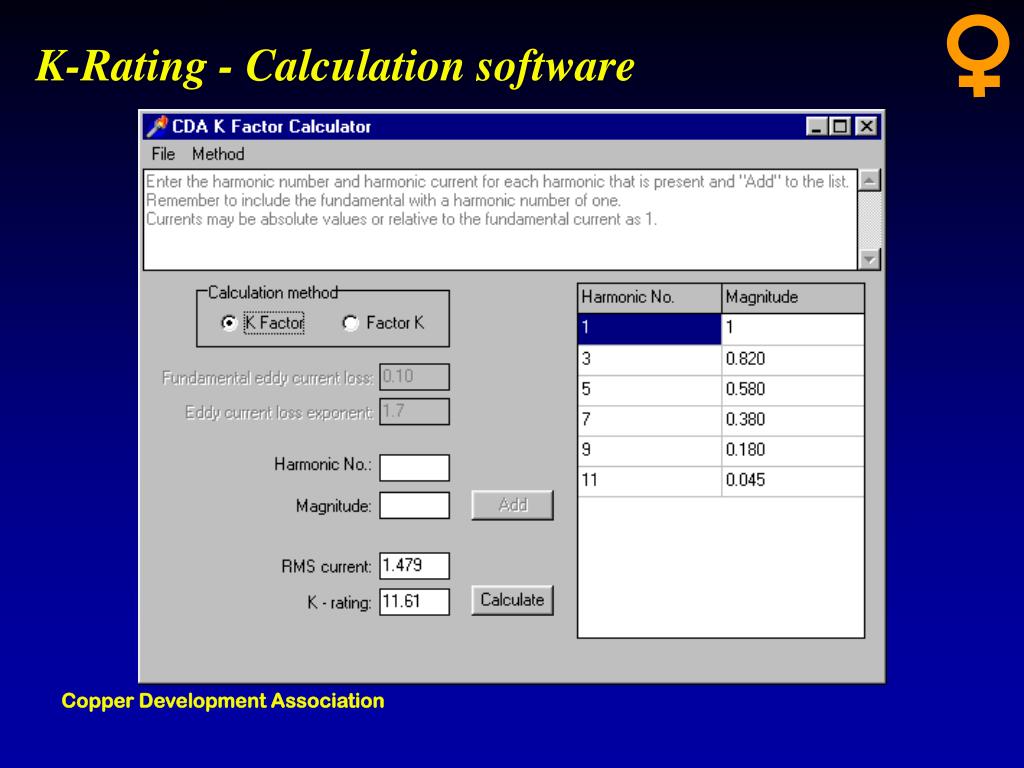Click the Harmonic No. column header
This screenshot has height=768, width=1024.
pos(649,298)
